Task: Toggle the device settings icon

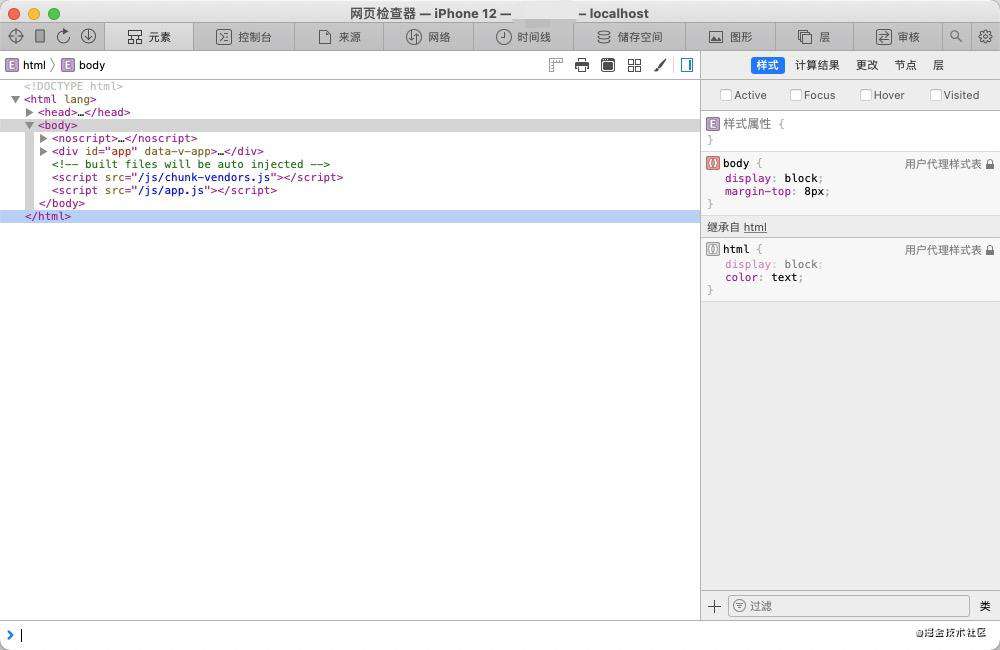Action: (40, 36)
